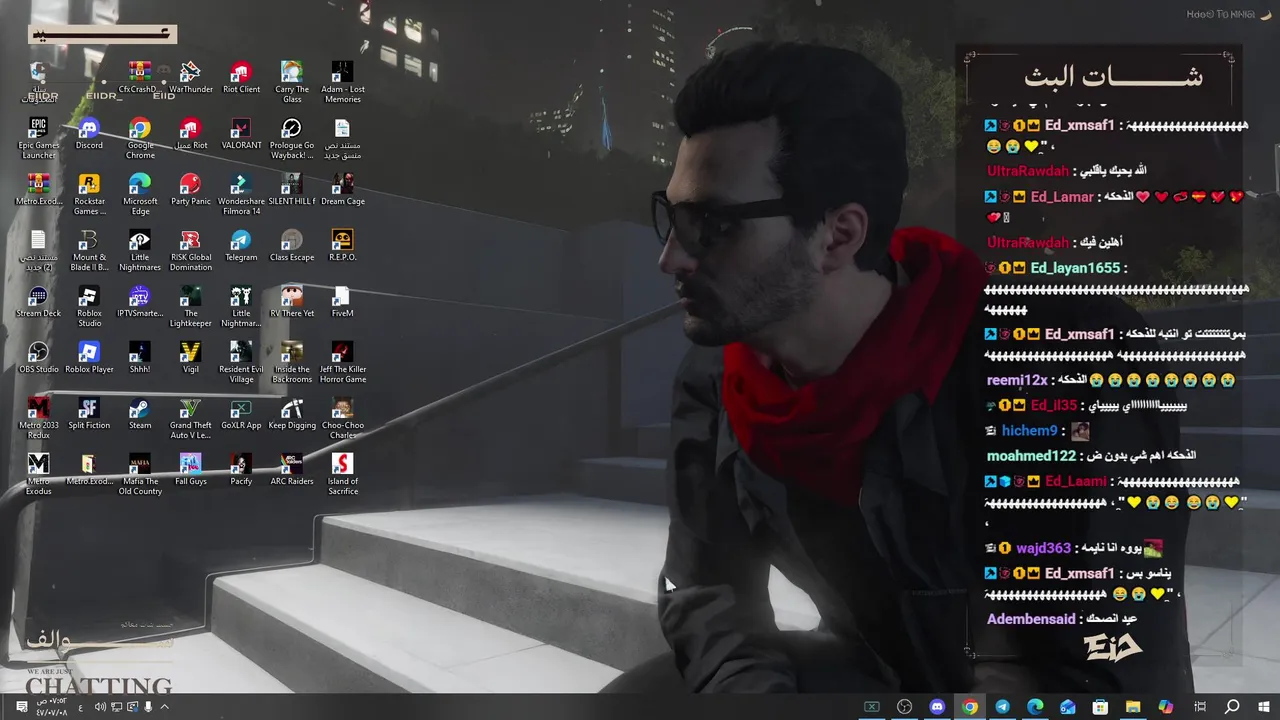Select Mafia The Old Country desktop icon
This screenshot has width=1280, height=720.
(x=140, y=475)
